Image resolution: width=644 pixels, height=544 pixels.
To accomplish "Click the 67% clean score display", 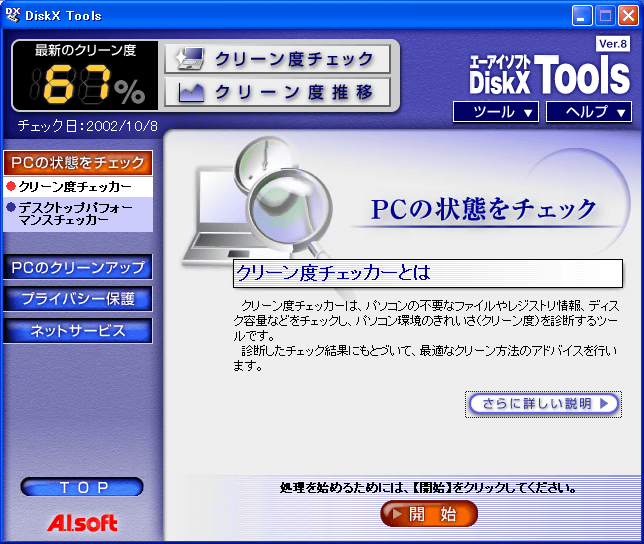I will coord(85,76).
